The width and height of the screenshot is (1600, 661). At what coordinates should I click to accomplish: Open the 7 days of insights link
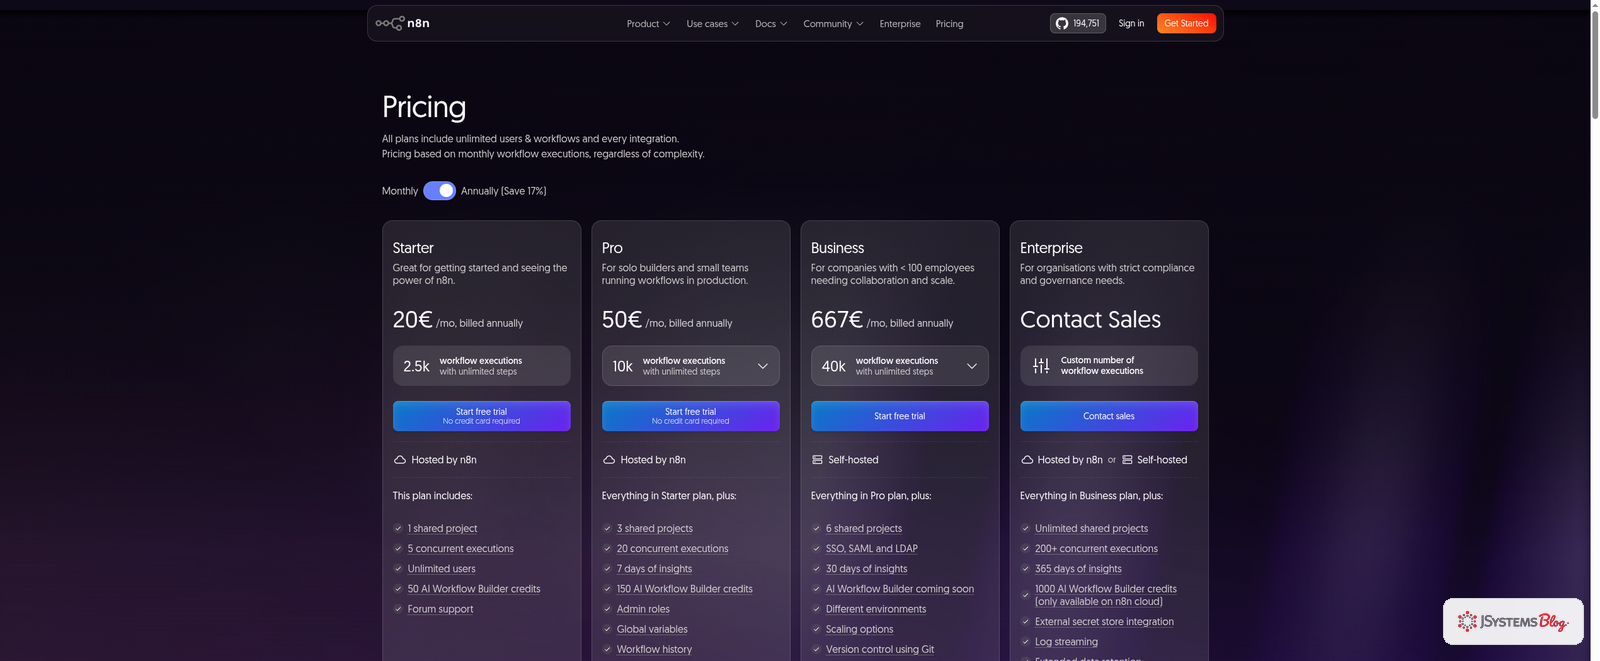tap(654, 569)
